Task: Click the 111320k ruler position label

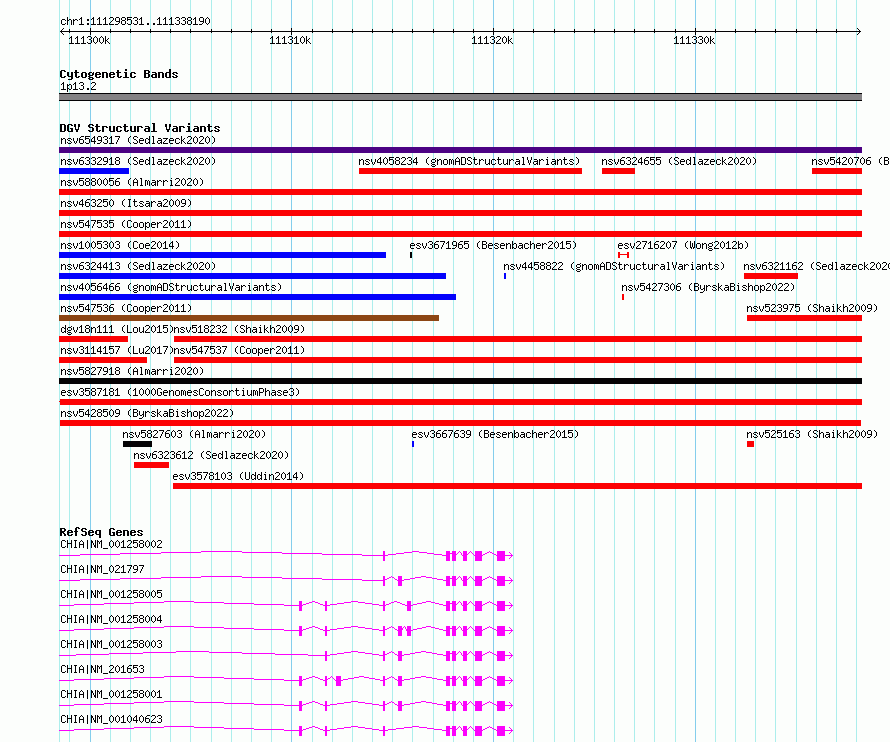Action: [x=492, y=40]
